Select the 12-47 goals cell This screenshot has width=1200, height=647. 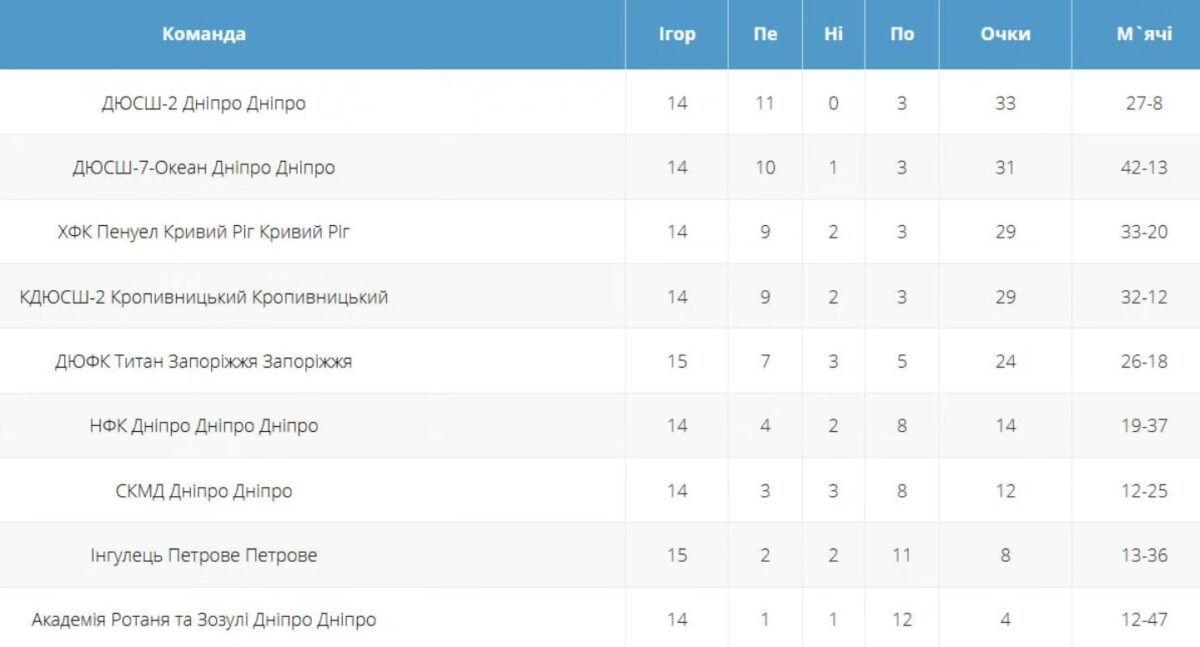coord(1144,620)
